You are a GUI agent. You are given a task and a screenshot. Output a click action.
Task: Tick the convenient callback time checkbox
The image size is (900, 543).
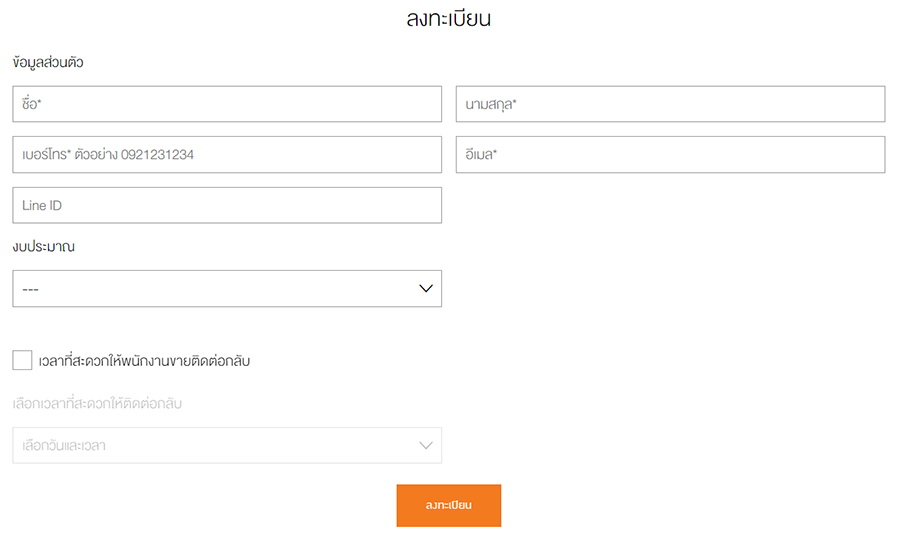22,360
